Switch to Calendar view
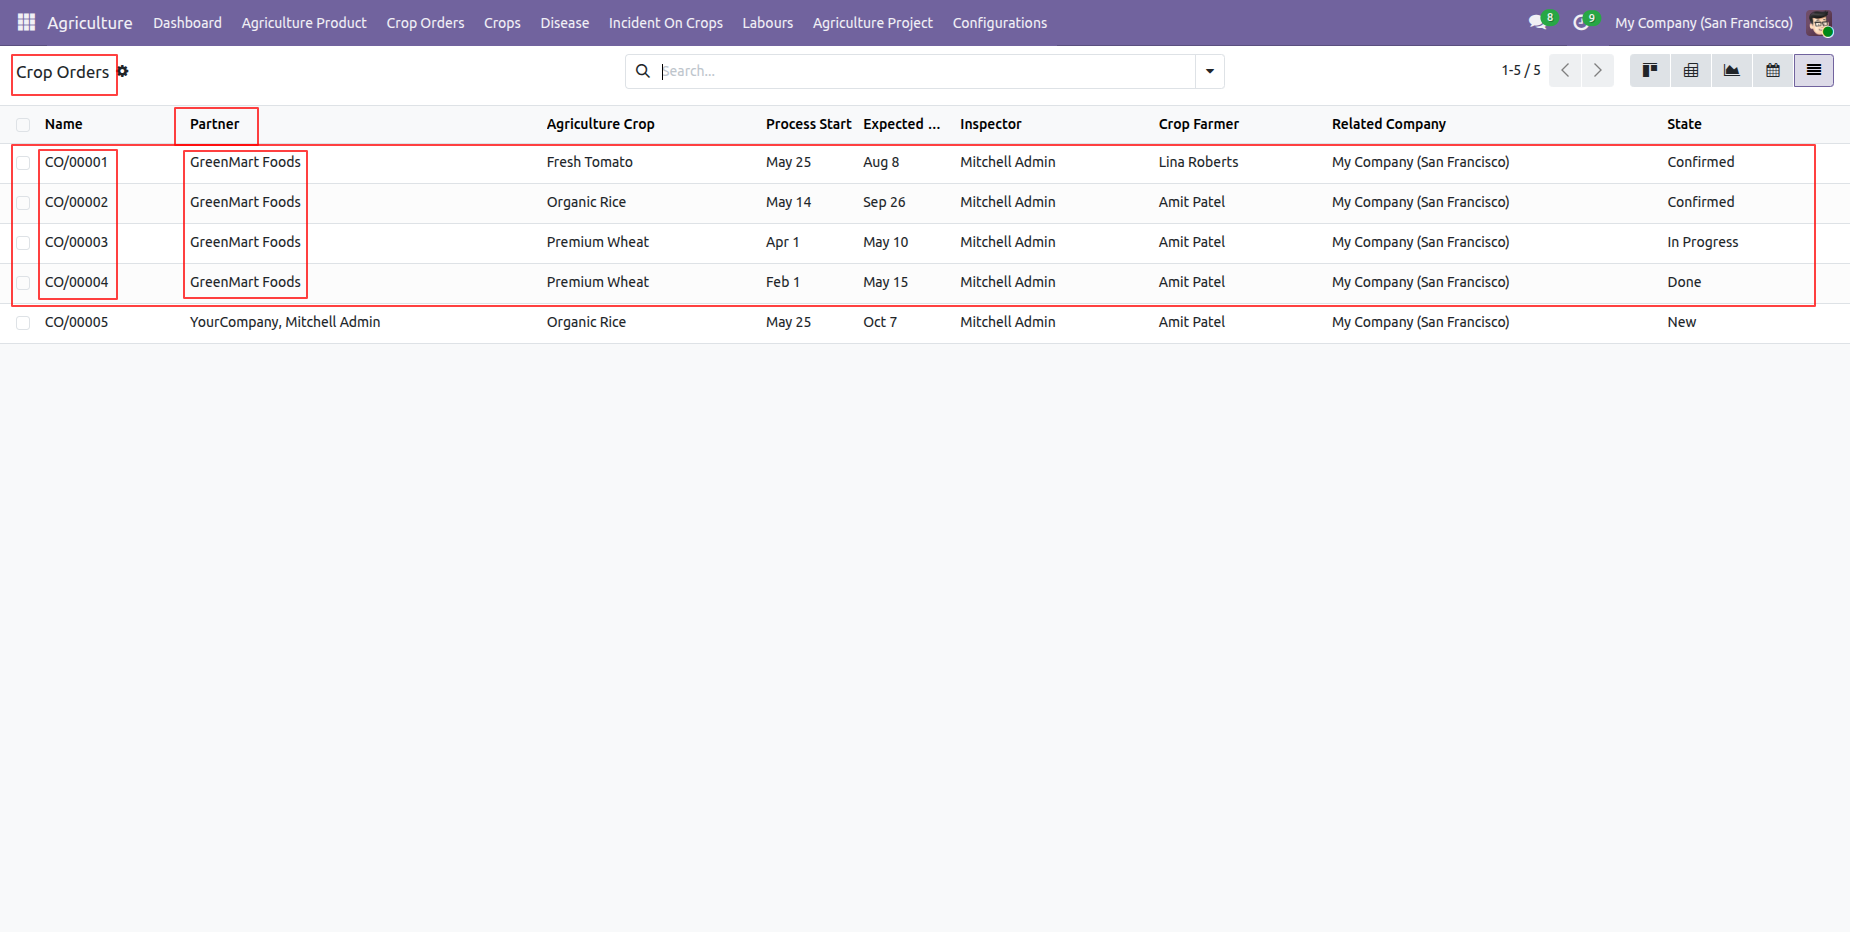The image size is (1850, 932). click(x=1773, y=70)
